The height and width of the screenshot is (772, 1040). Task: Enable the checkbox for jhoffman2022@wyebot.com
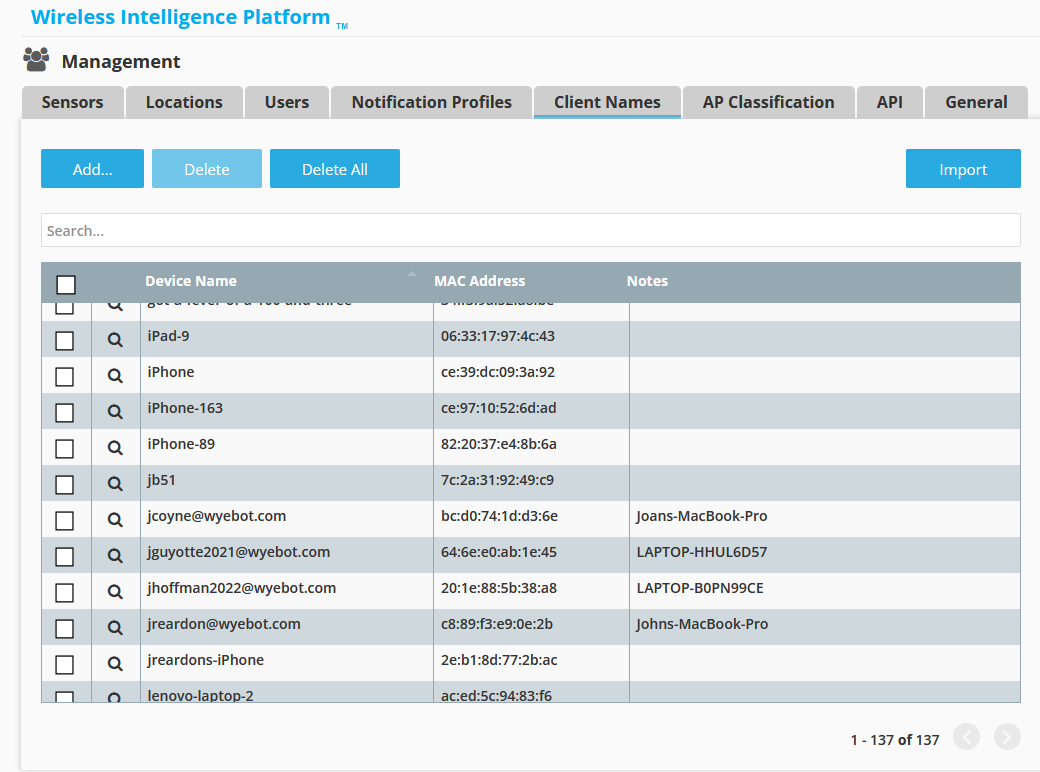pyautogui.click(x=64, y=593)
